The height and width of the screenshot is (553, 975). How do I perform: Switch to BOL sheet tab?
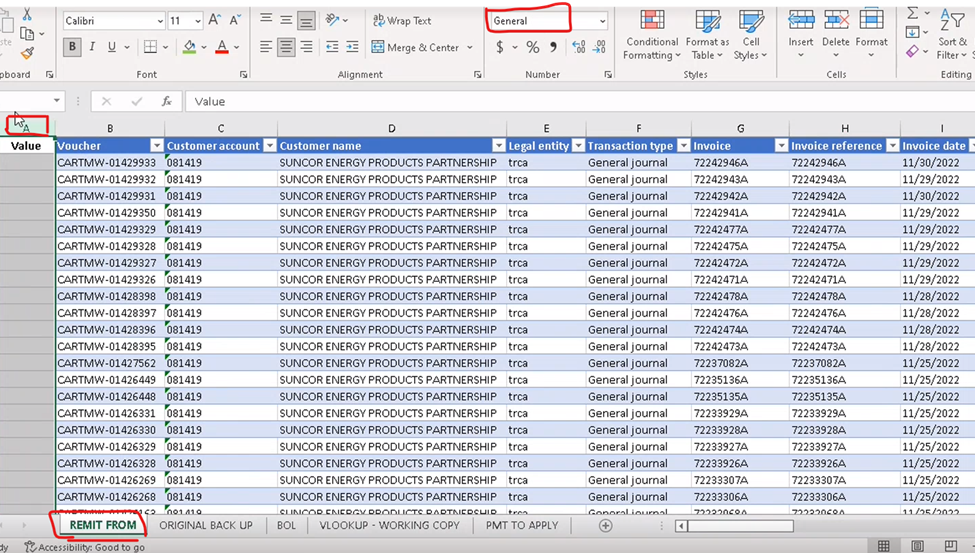coord(286,526)
